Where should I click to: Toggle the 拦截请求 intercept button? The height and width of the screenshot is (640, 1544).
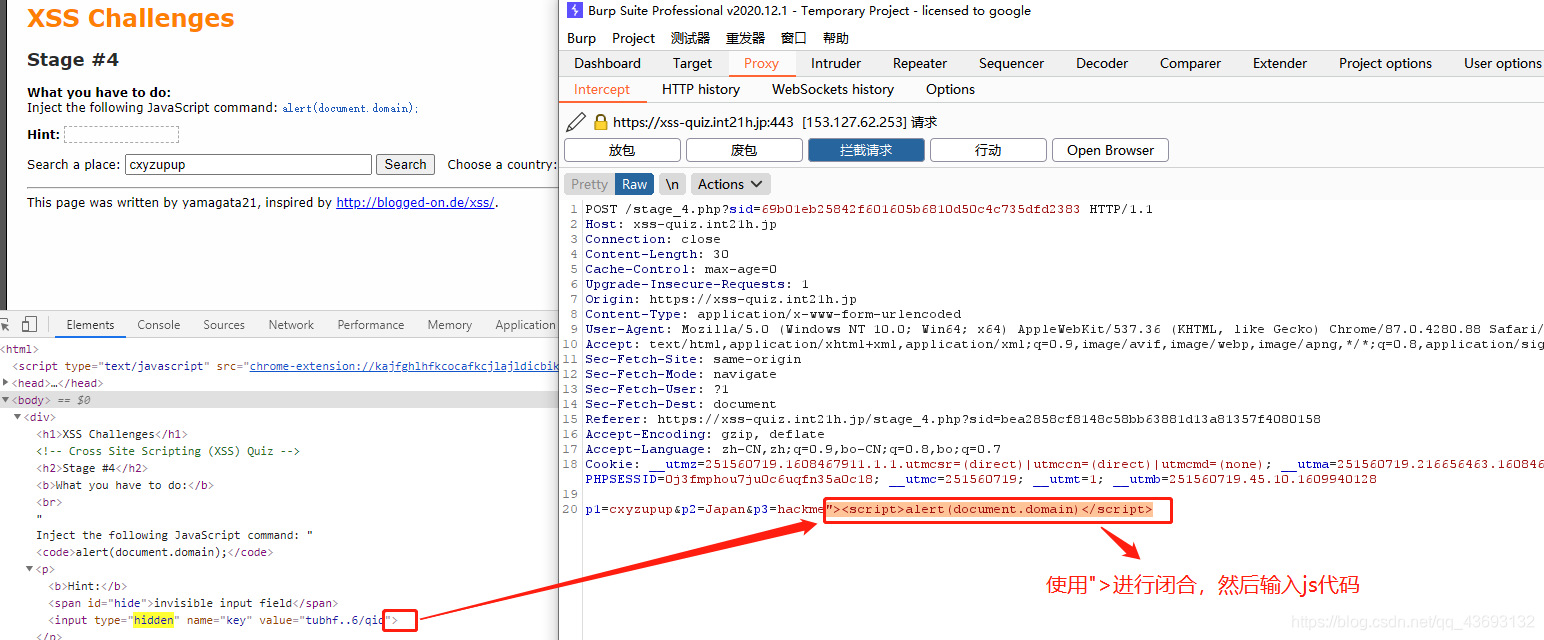click(866, 150)
